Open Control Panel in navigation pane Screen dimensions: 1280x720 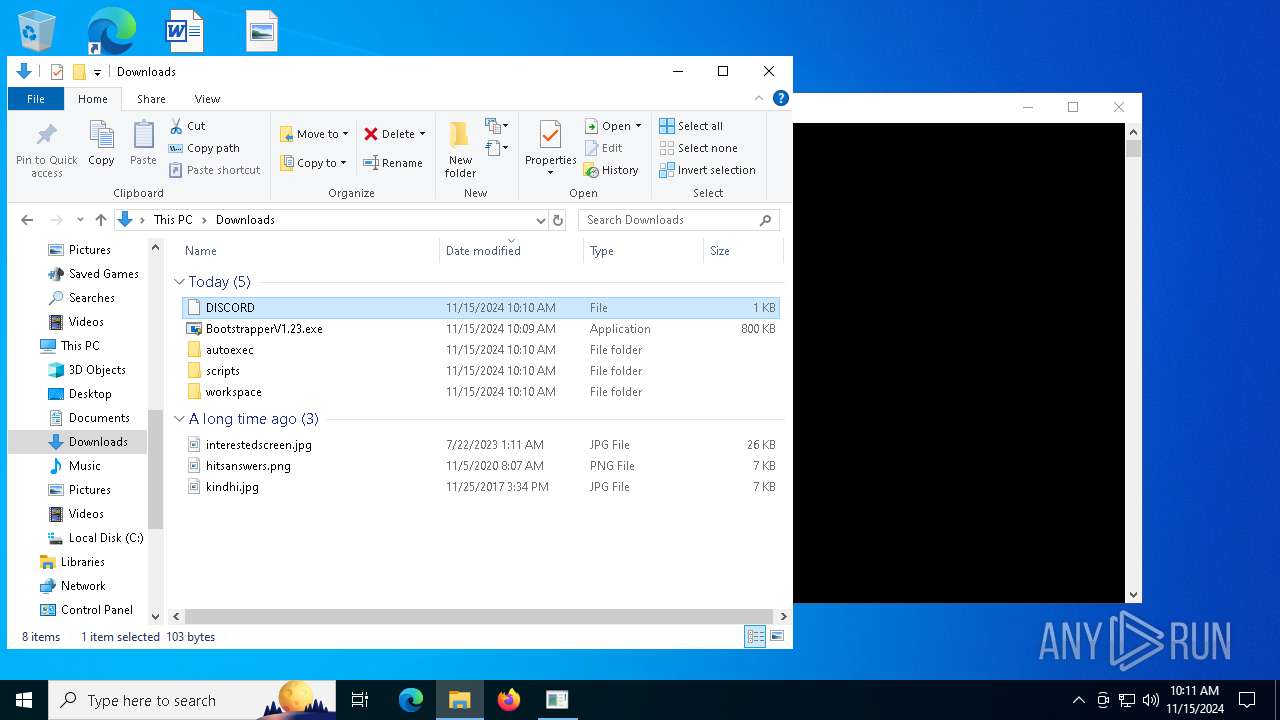pyautogui.click(x=86, y=610)
